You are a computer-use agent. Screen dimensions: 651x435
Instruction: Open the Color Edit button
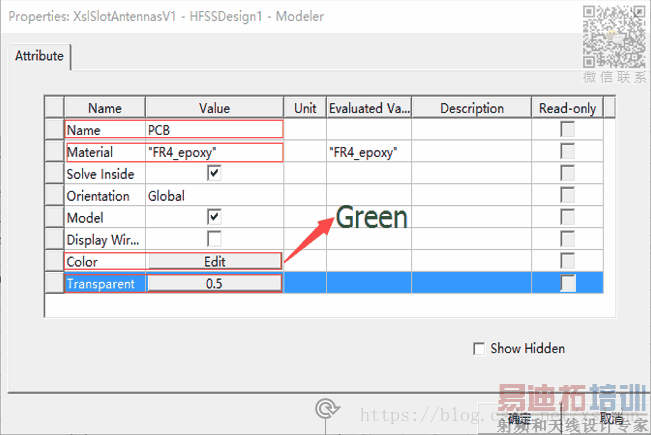pos(215,261)
